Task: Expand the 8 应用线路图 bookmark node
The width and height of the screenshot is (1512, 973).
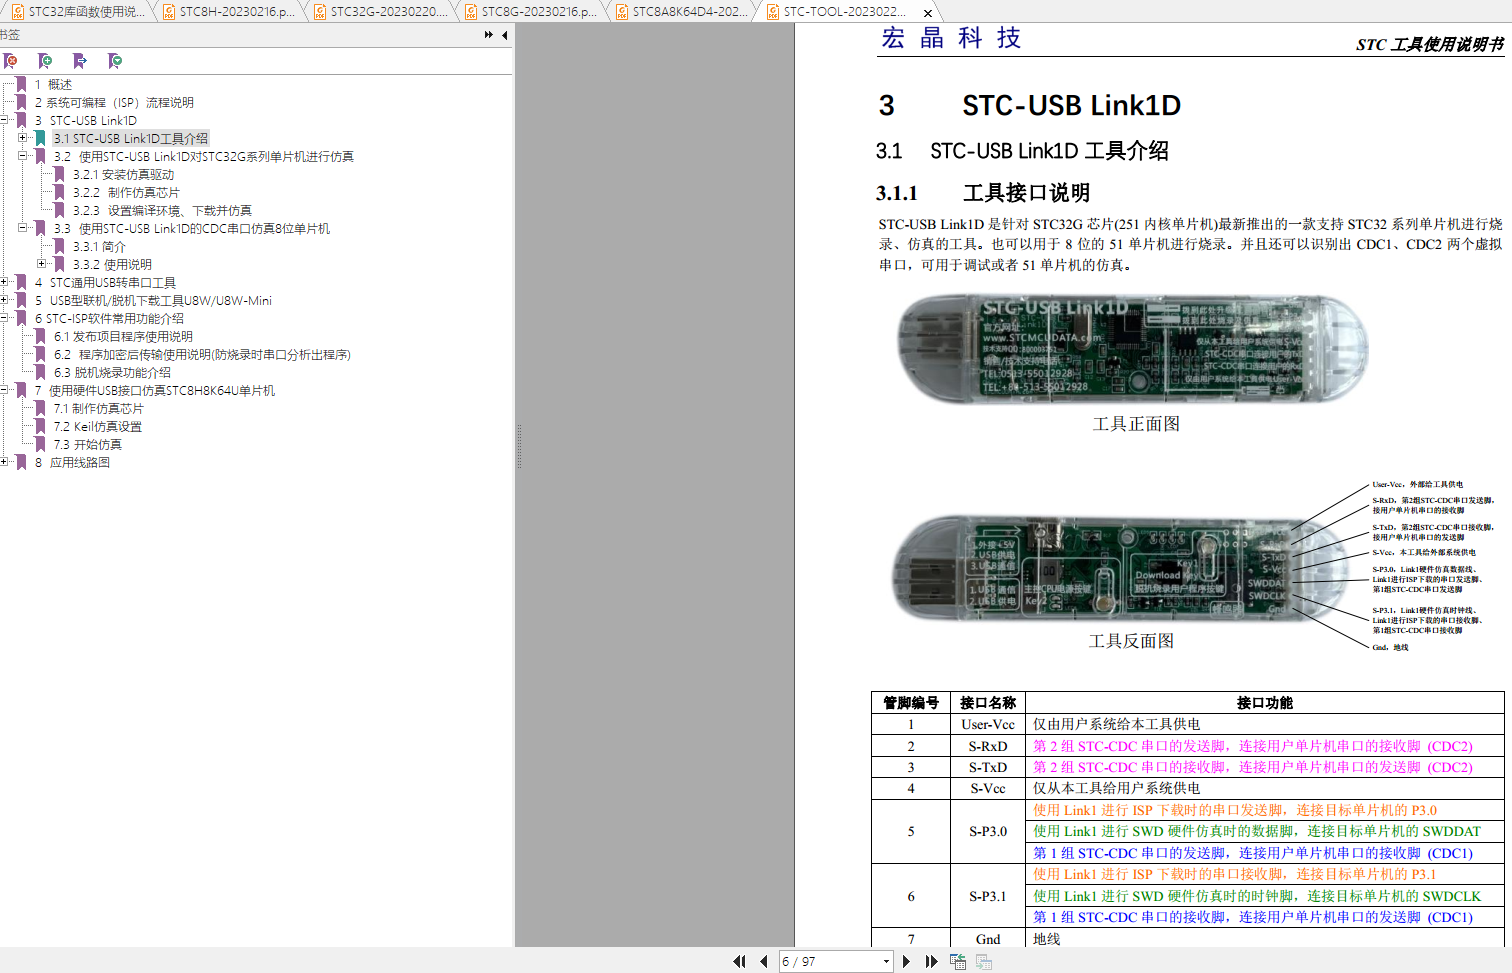Action: 5,462
